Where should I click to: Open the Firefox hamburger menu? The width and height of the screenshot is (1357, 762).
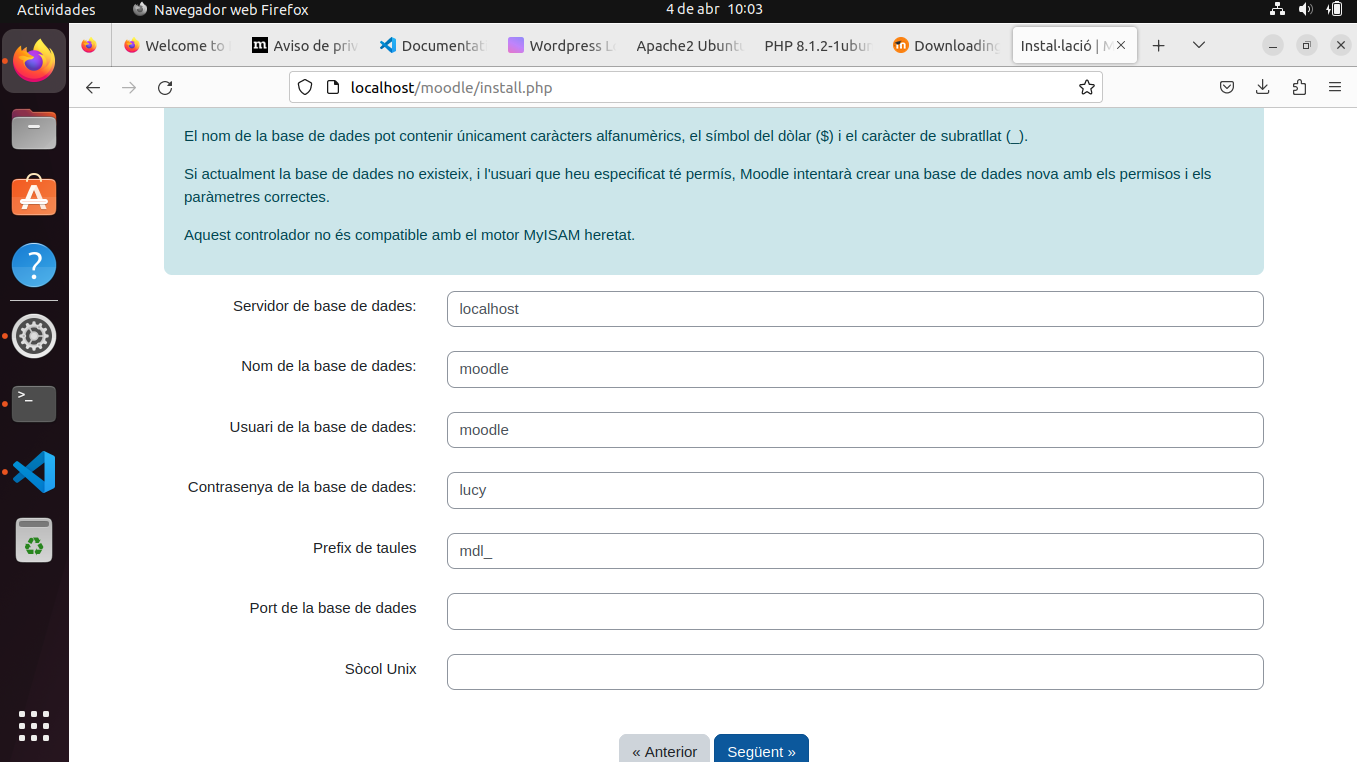click(x=1335, y=87)
